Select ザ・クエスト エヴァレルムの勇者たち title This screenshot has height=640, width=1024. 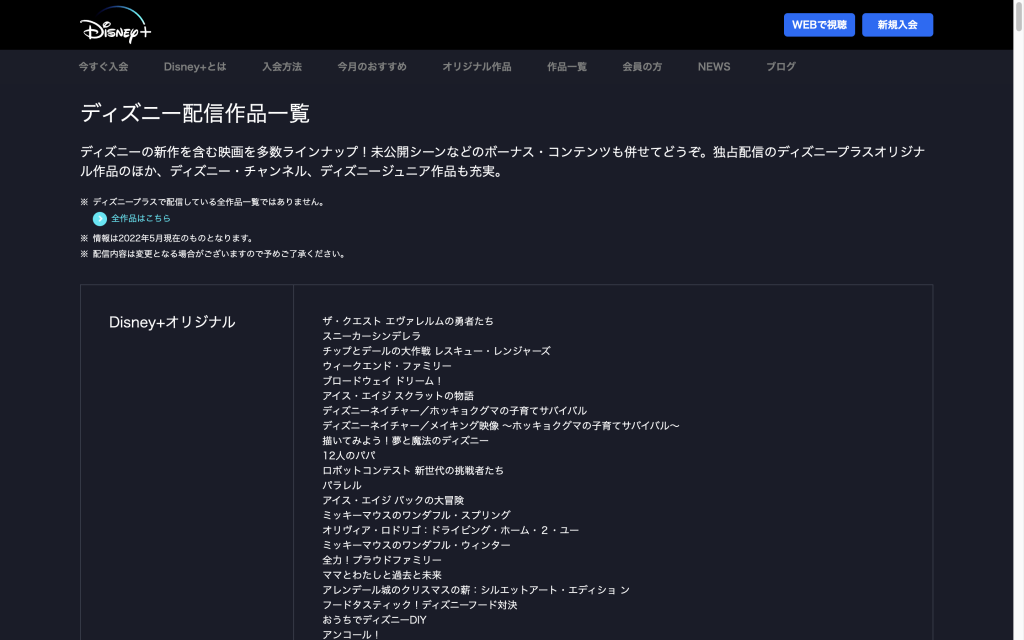click(x=408, y=321)
